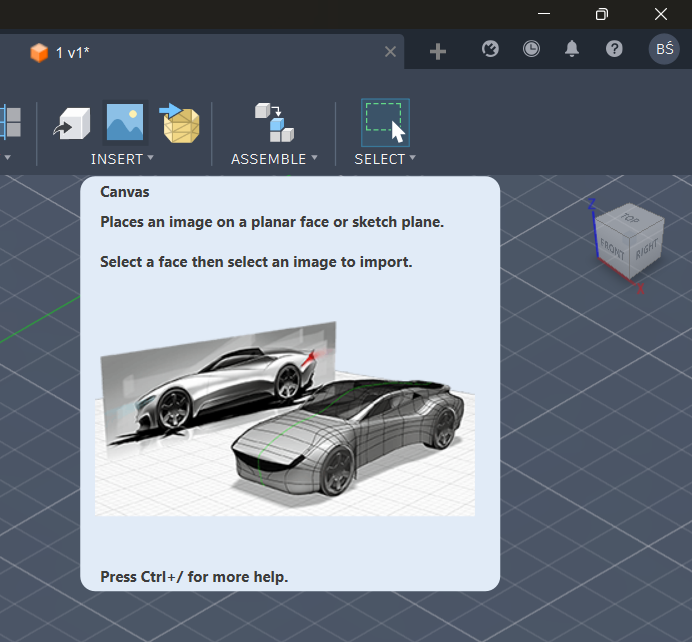692x642 pixels.
Task: Add a new design tab with plus button
Action: pyautogui.click(x=438, y=52)
